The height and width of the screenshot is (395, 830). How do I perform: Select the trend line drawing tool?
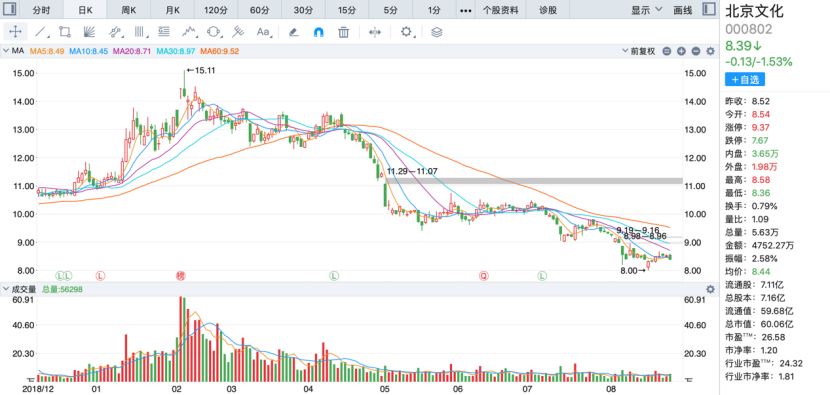(40, 32)
